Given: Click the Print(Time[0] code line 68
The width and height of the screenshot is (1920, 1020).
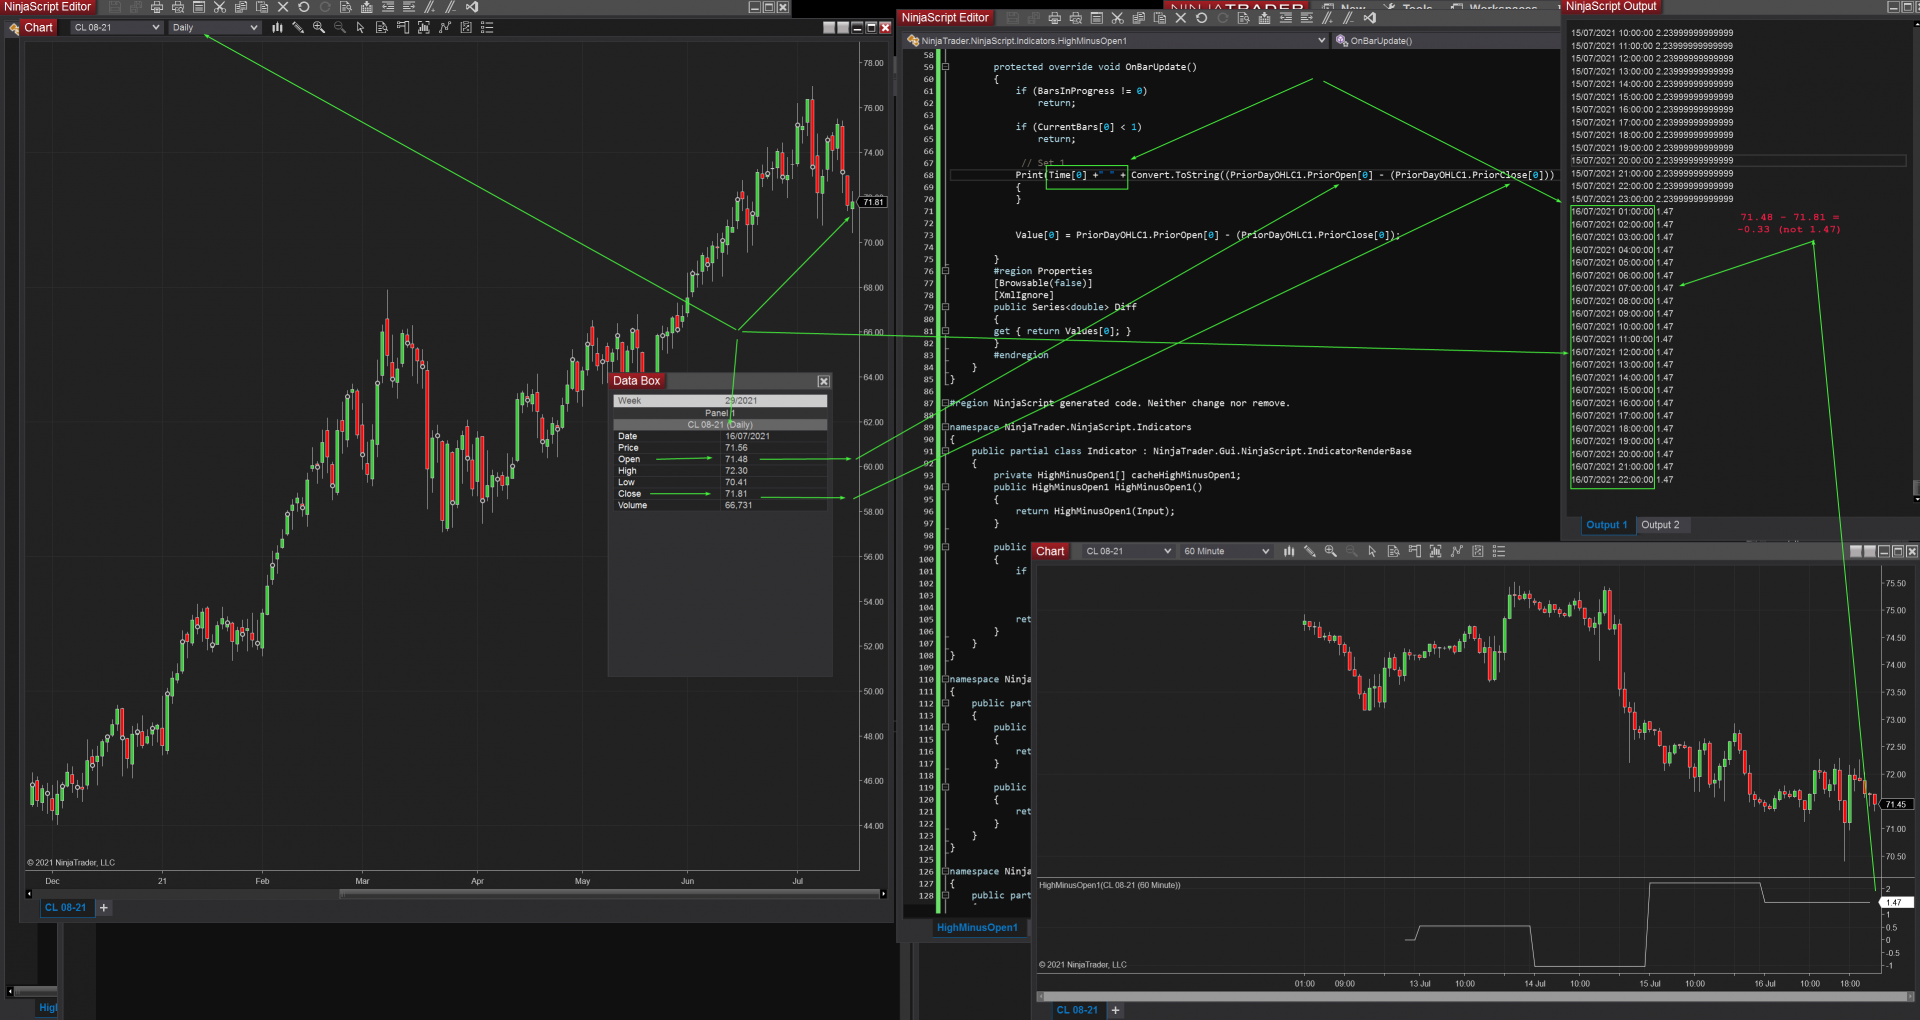Looking at the screenshot, I should click(x=1285, y=175).
